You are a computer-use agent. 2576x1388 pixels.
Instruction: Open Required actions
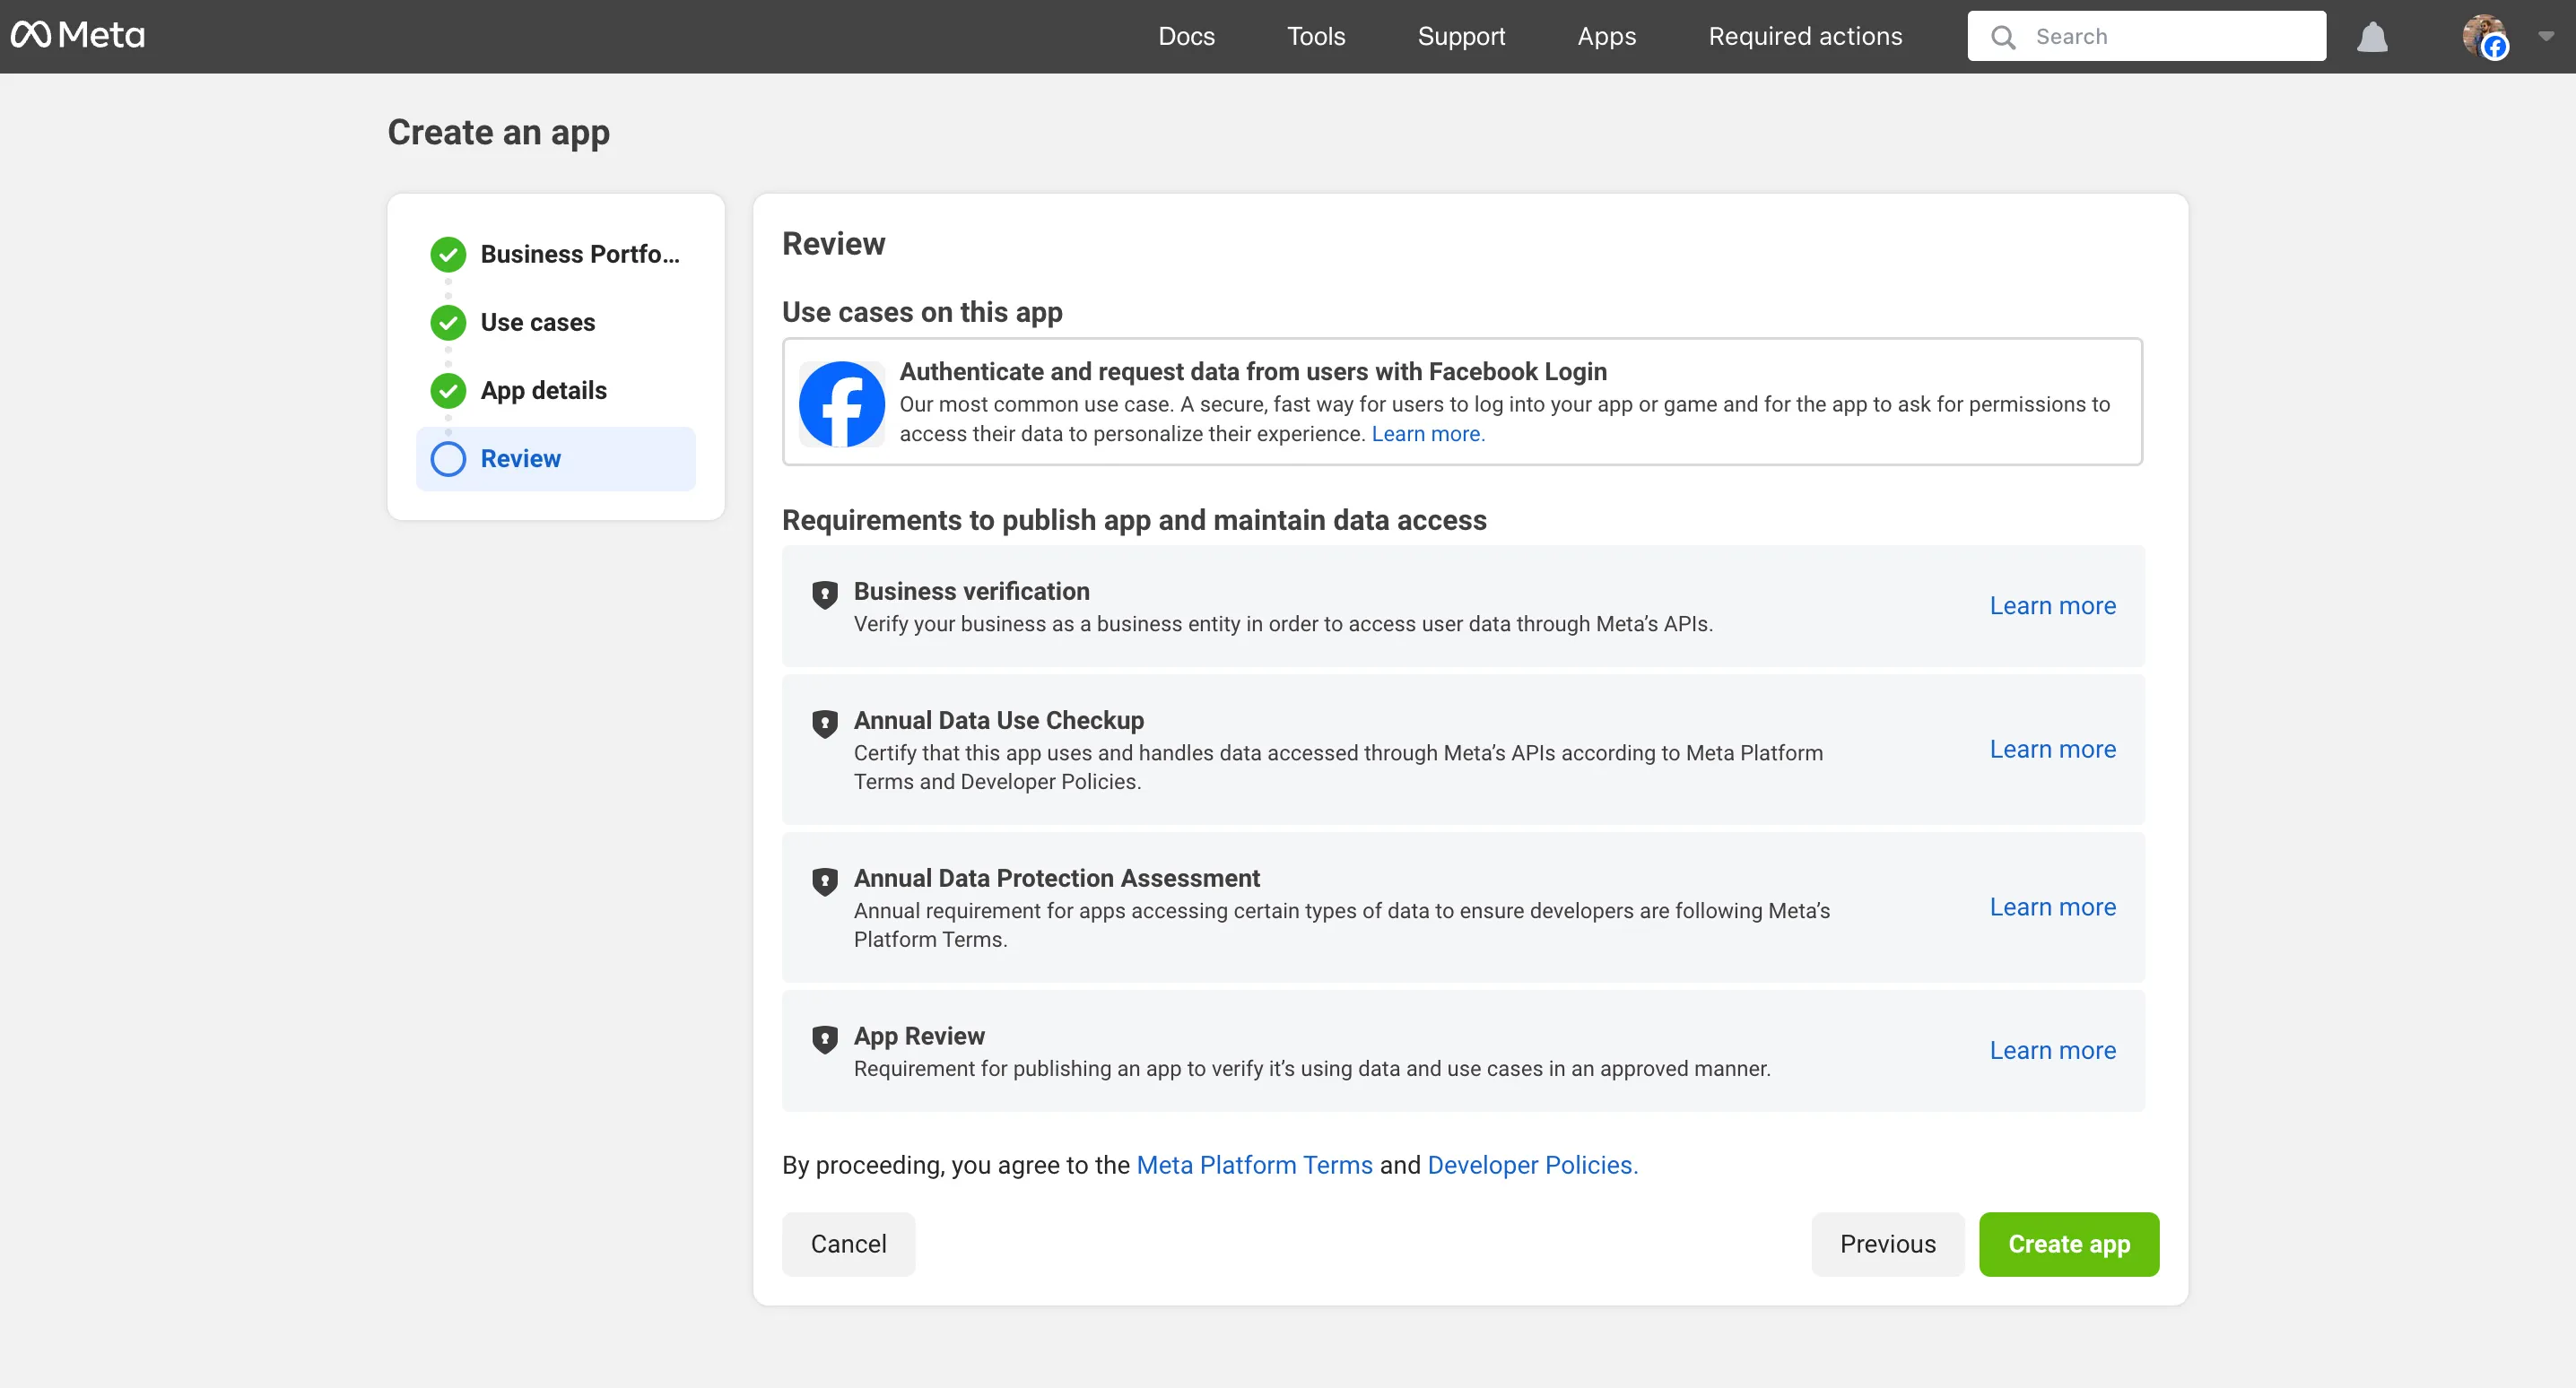click(1805, 36)
